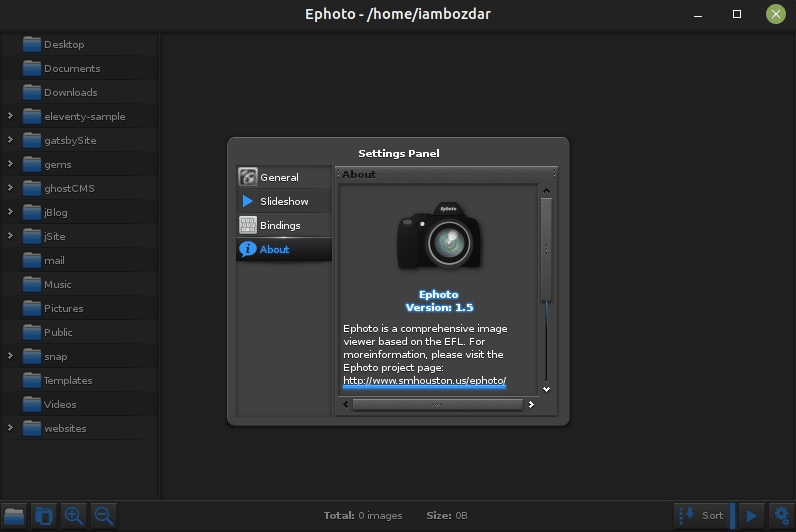Image resolution: width=796 pixels, height=532 pixels.
Task: Click the jBlog folder name
Action: click(55, 213)
